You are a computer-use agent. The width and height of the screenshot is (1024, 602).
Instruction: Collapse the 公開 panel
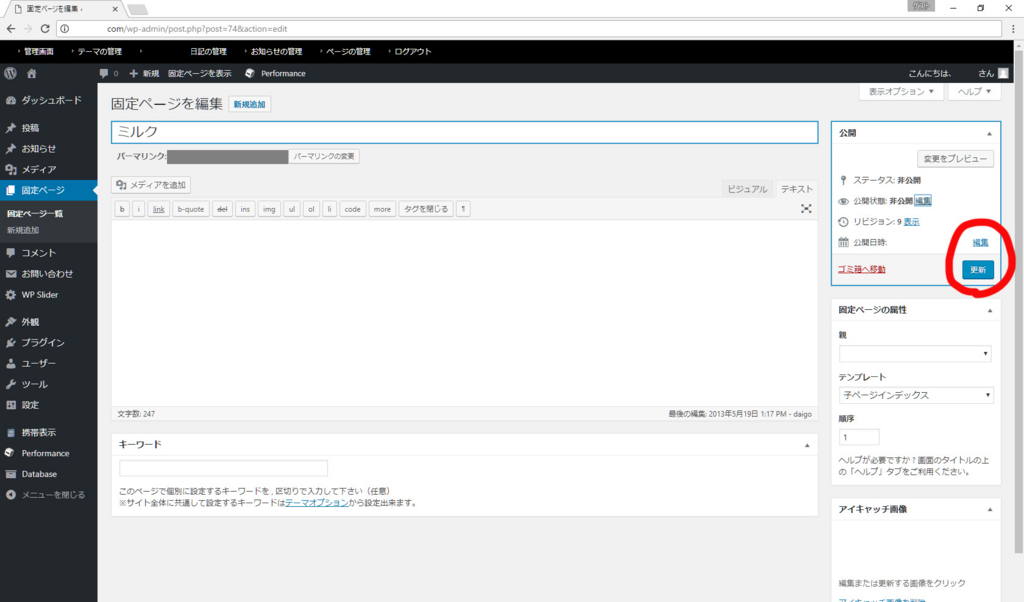click(989, 133)
